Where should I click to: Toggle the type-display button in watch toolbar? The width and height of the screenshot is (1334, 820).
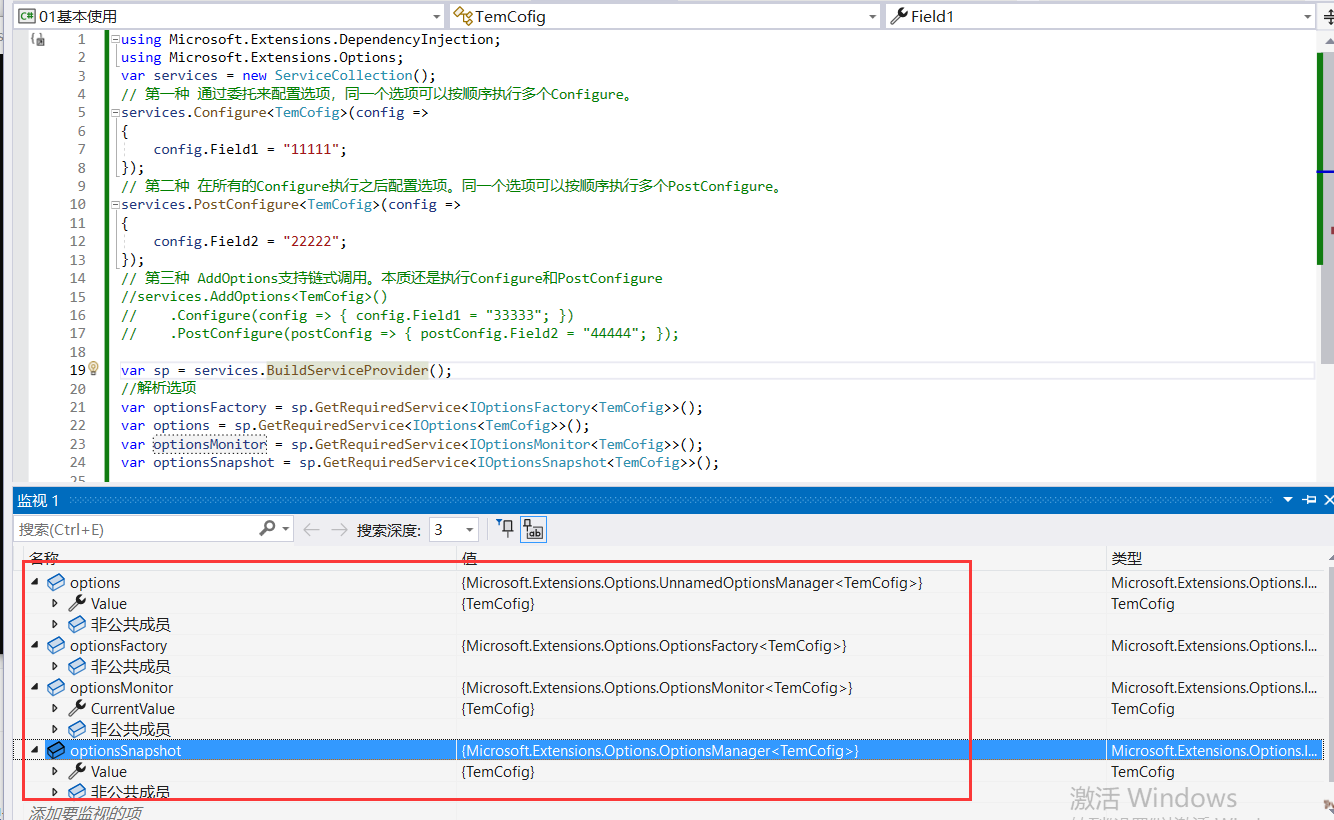pyautogui.click(x=534, y=529)
